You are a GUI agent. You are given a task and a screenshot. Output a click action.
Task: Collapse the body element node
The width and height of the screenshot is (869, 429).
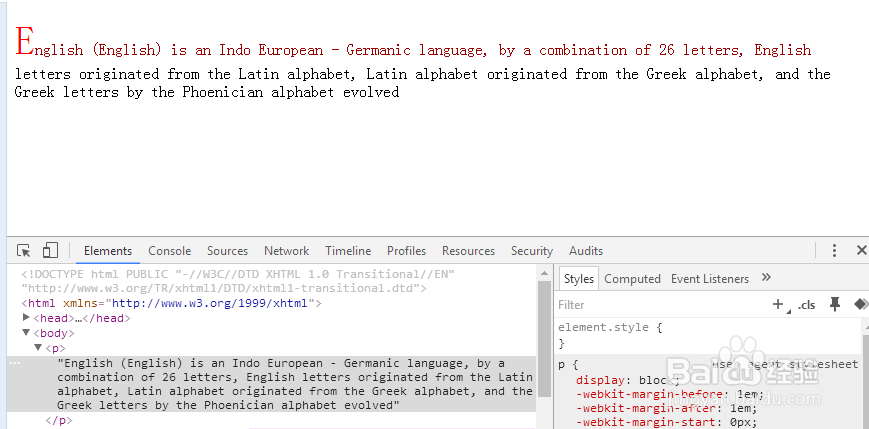(25, 333)
